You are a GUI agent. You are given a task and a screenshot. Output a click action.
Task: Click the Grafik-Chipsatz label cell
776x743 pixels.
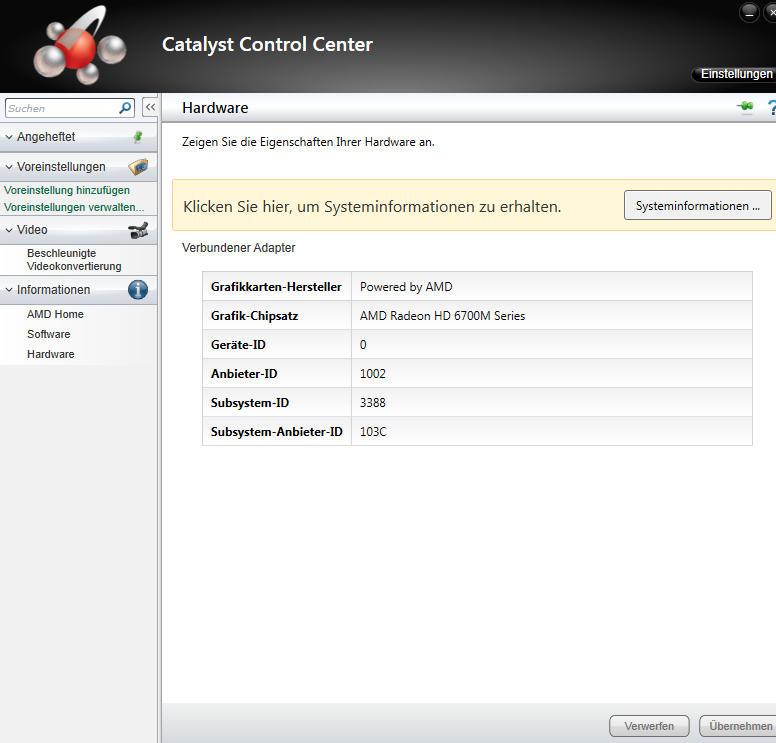pyautogui.click(x=277, y=315)
